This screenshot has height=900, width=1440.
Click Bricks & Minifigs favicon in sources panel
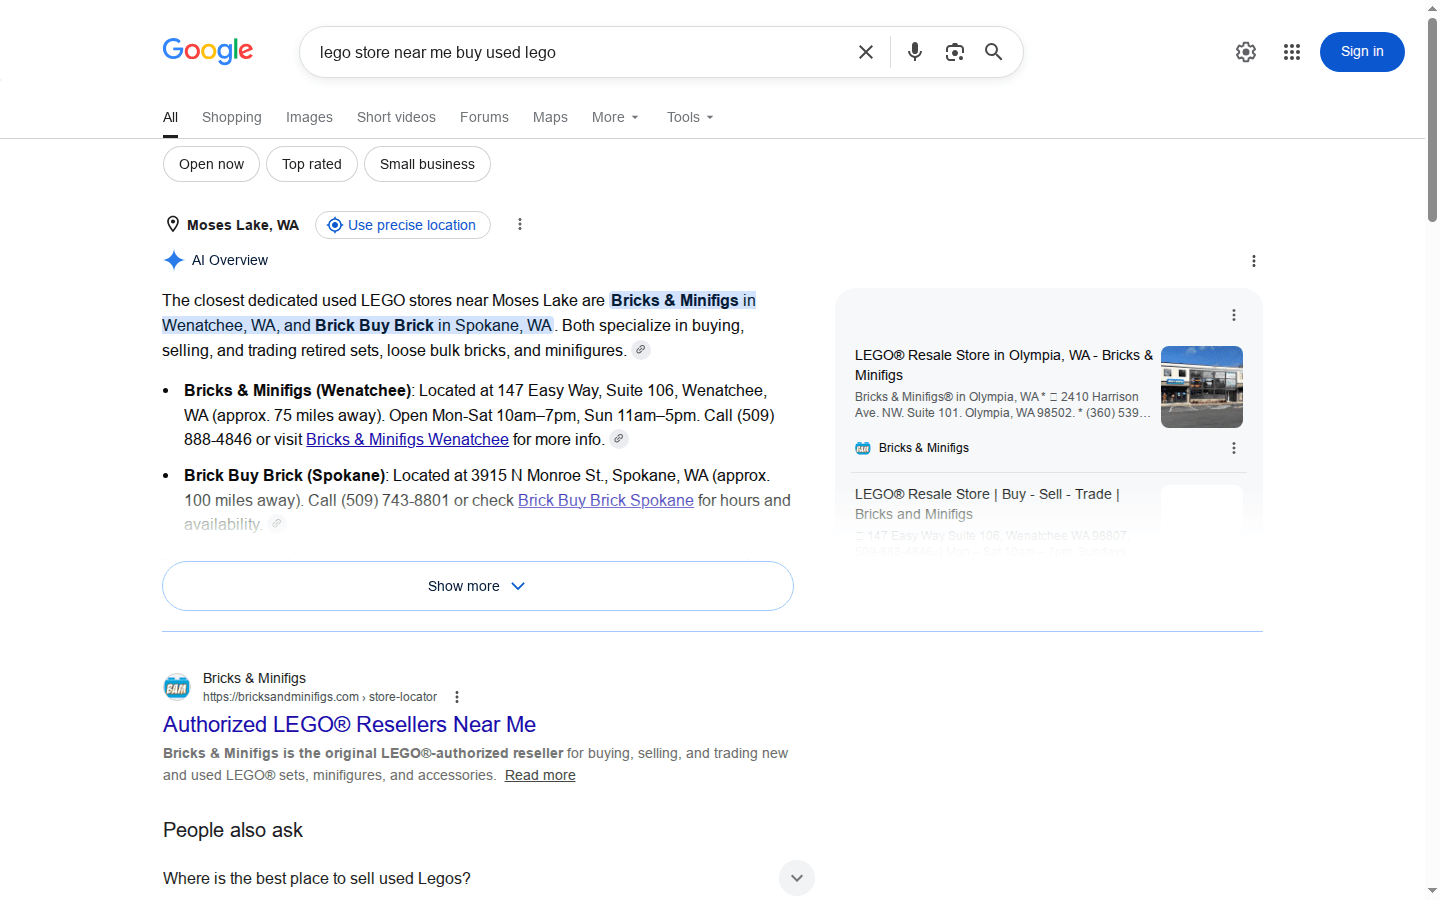click(x=863, y=448)
